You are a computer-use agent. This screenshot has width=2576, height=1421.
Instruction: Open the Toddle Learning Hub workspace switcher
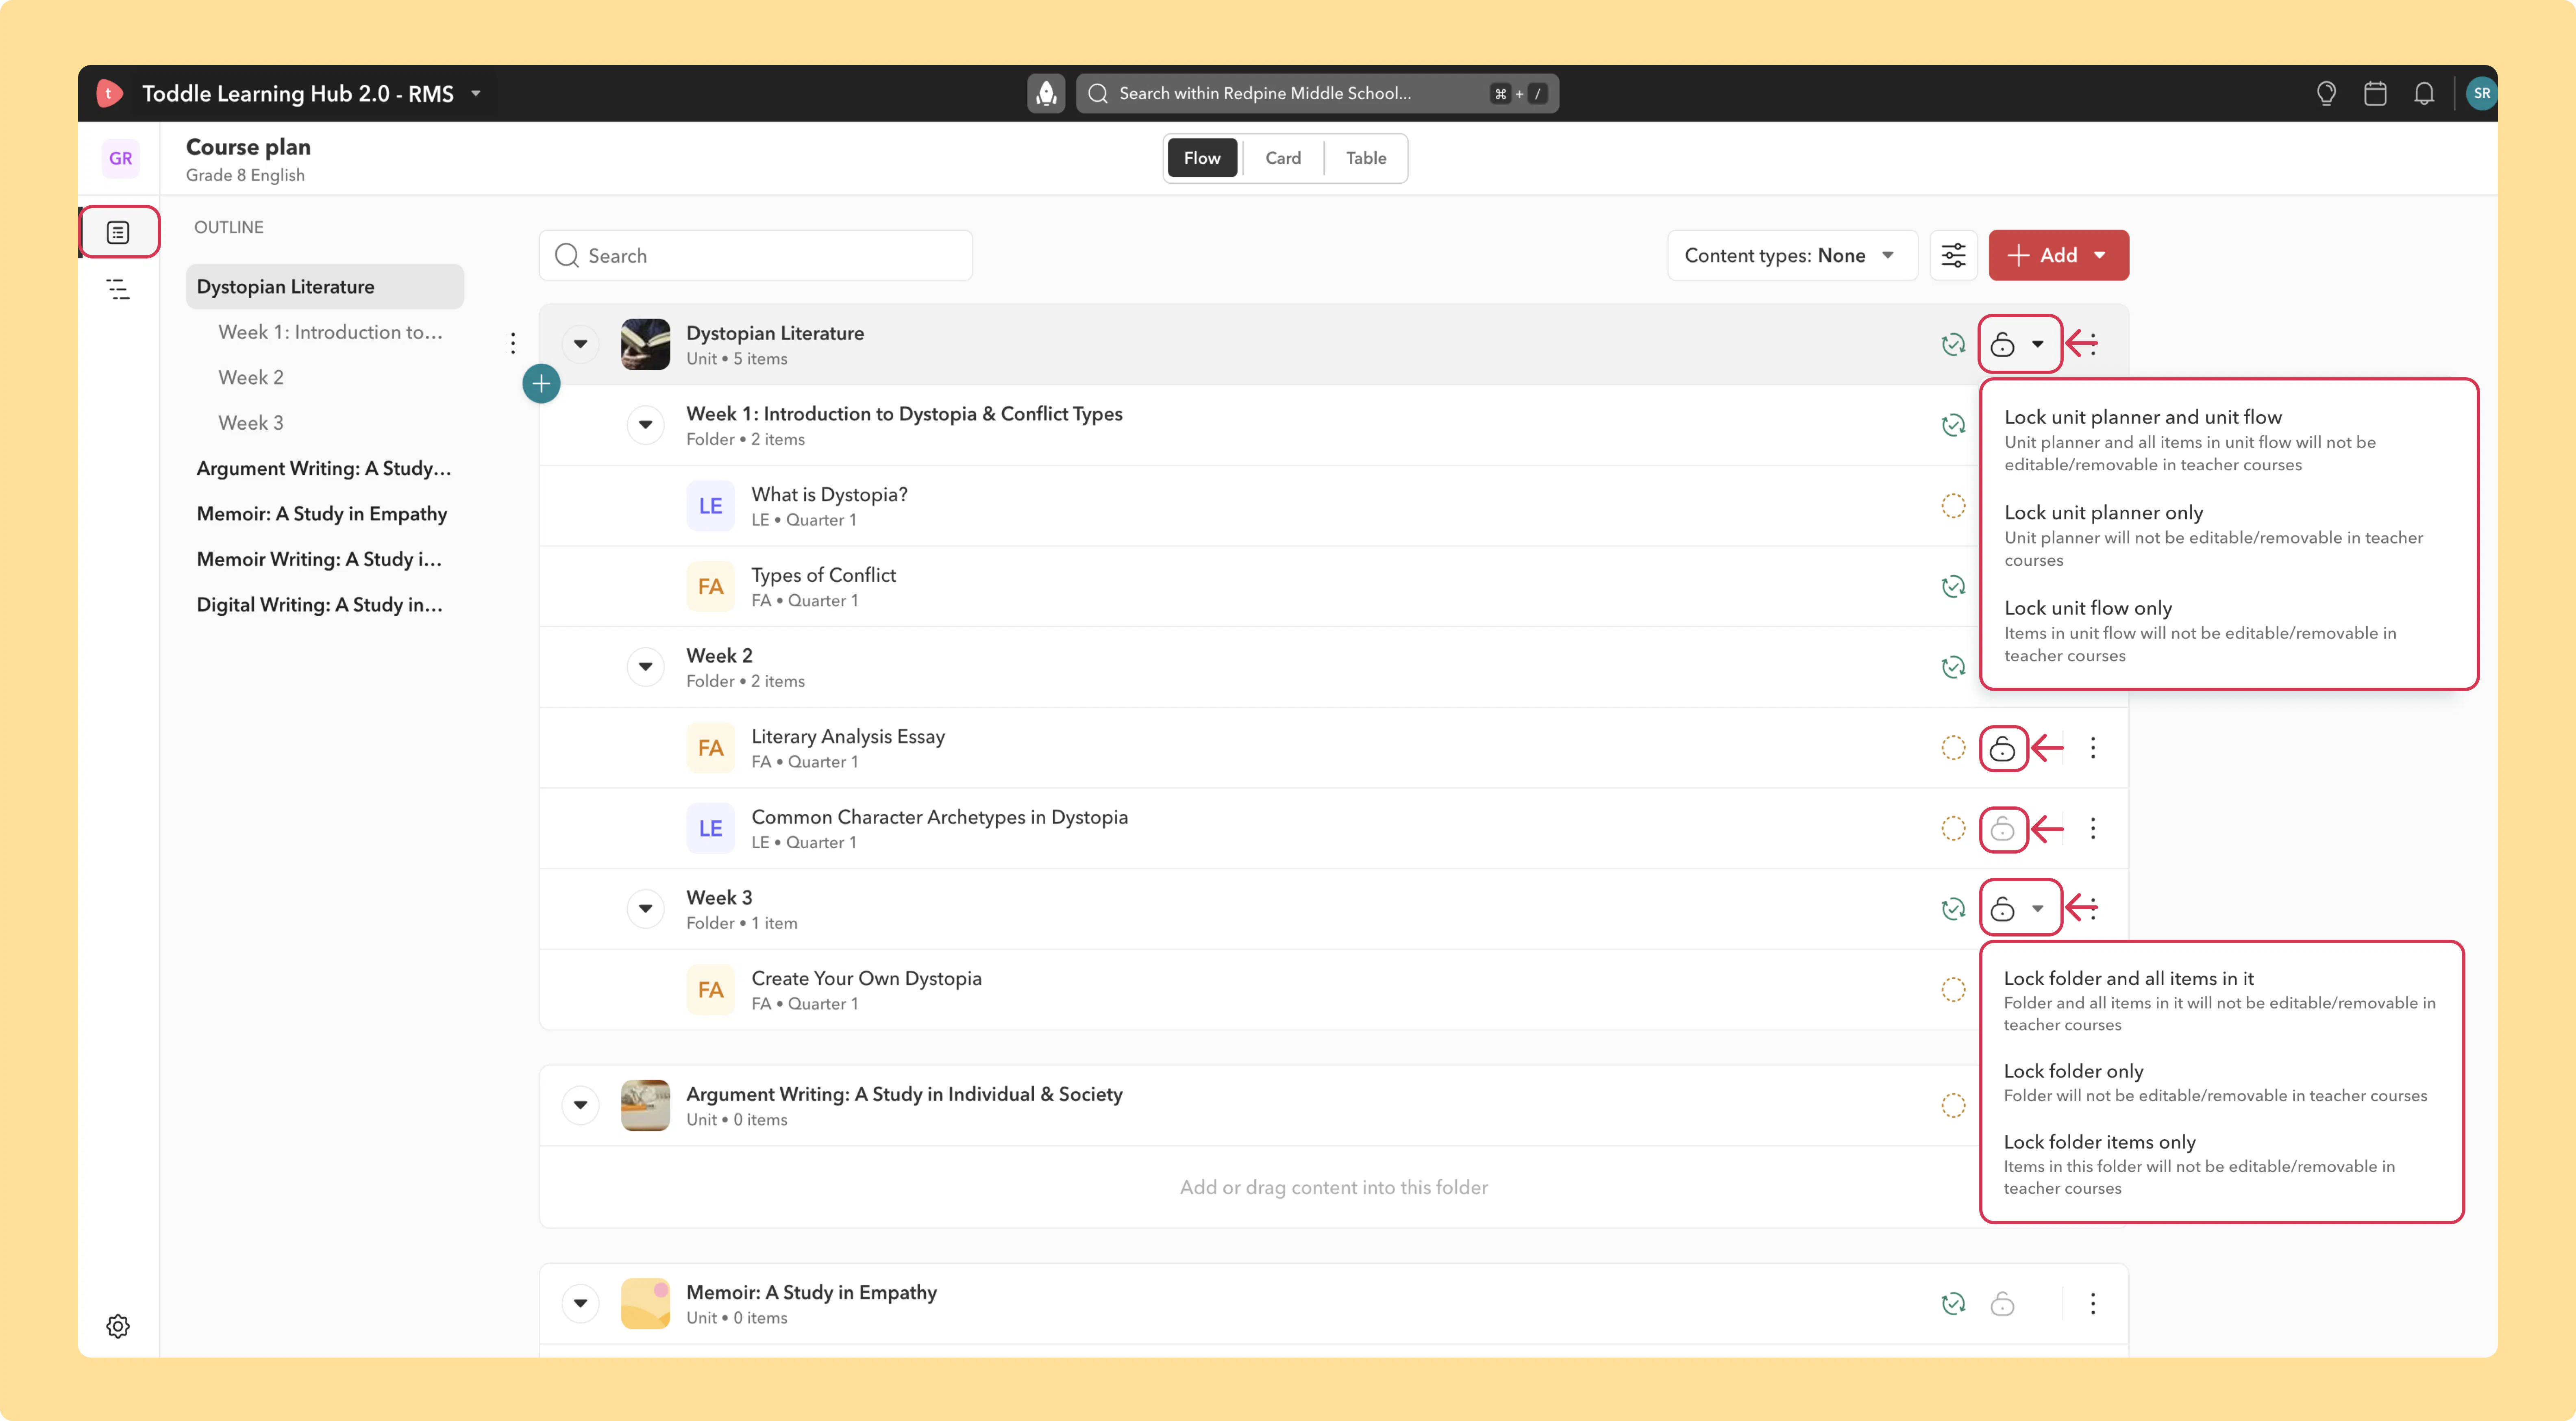[312, 93]
